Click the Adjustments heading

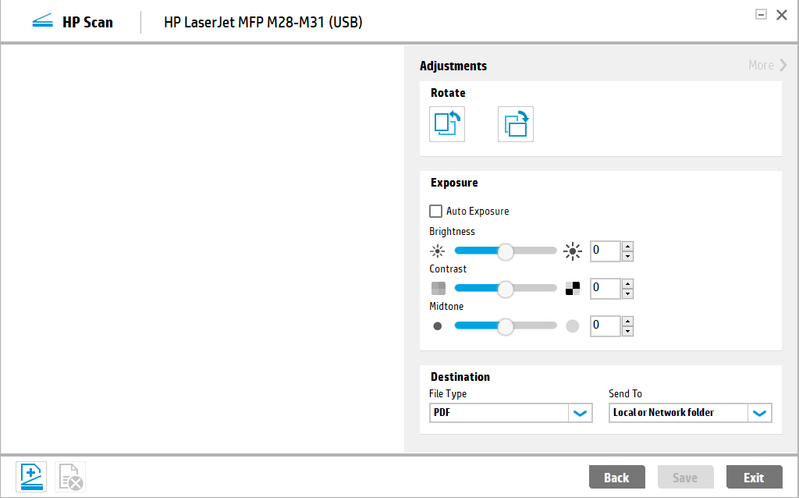(x=453, y=66)
